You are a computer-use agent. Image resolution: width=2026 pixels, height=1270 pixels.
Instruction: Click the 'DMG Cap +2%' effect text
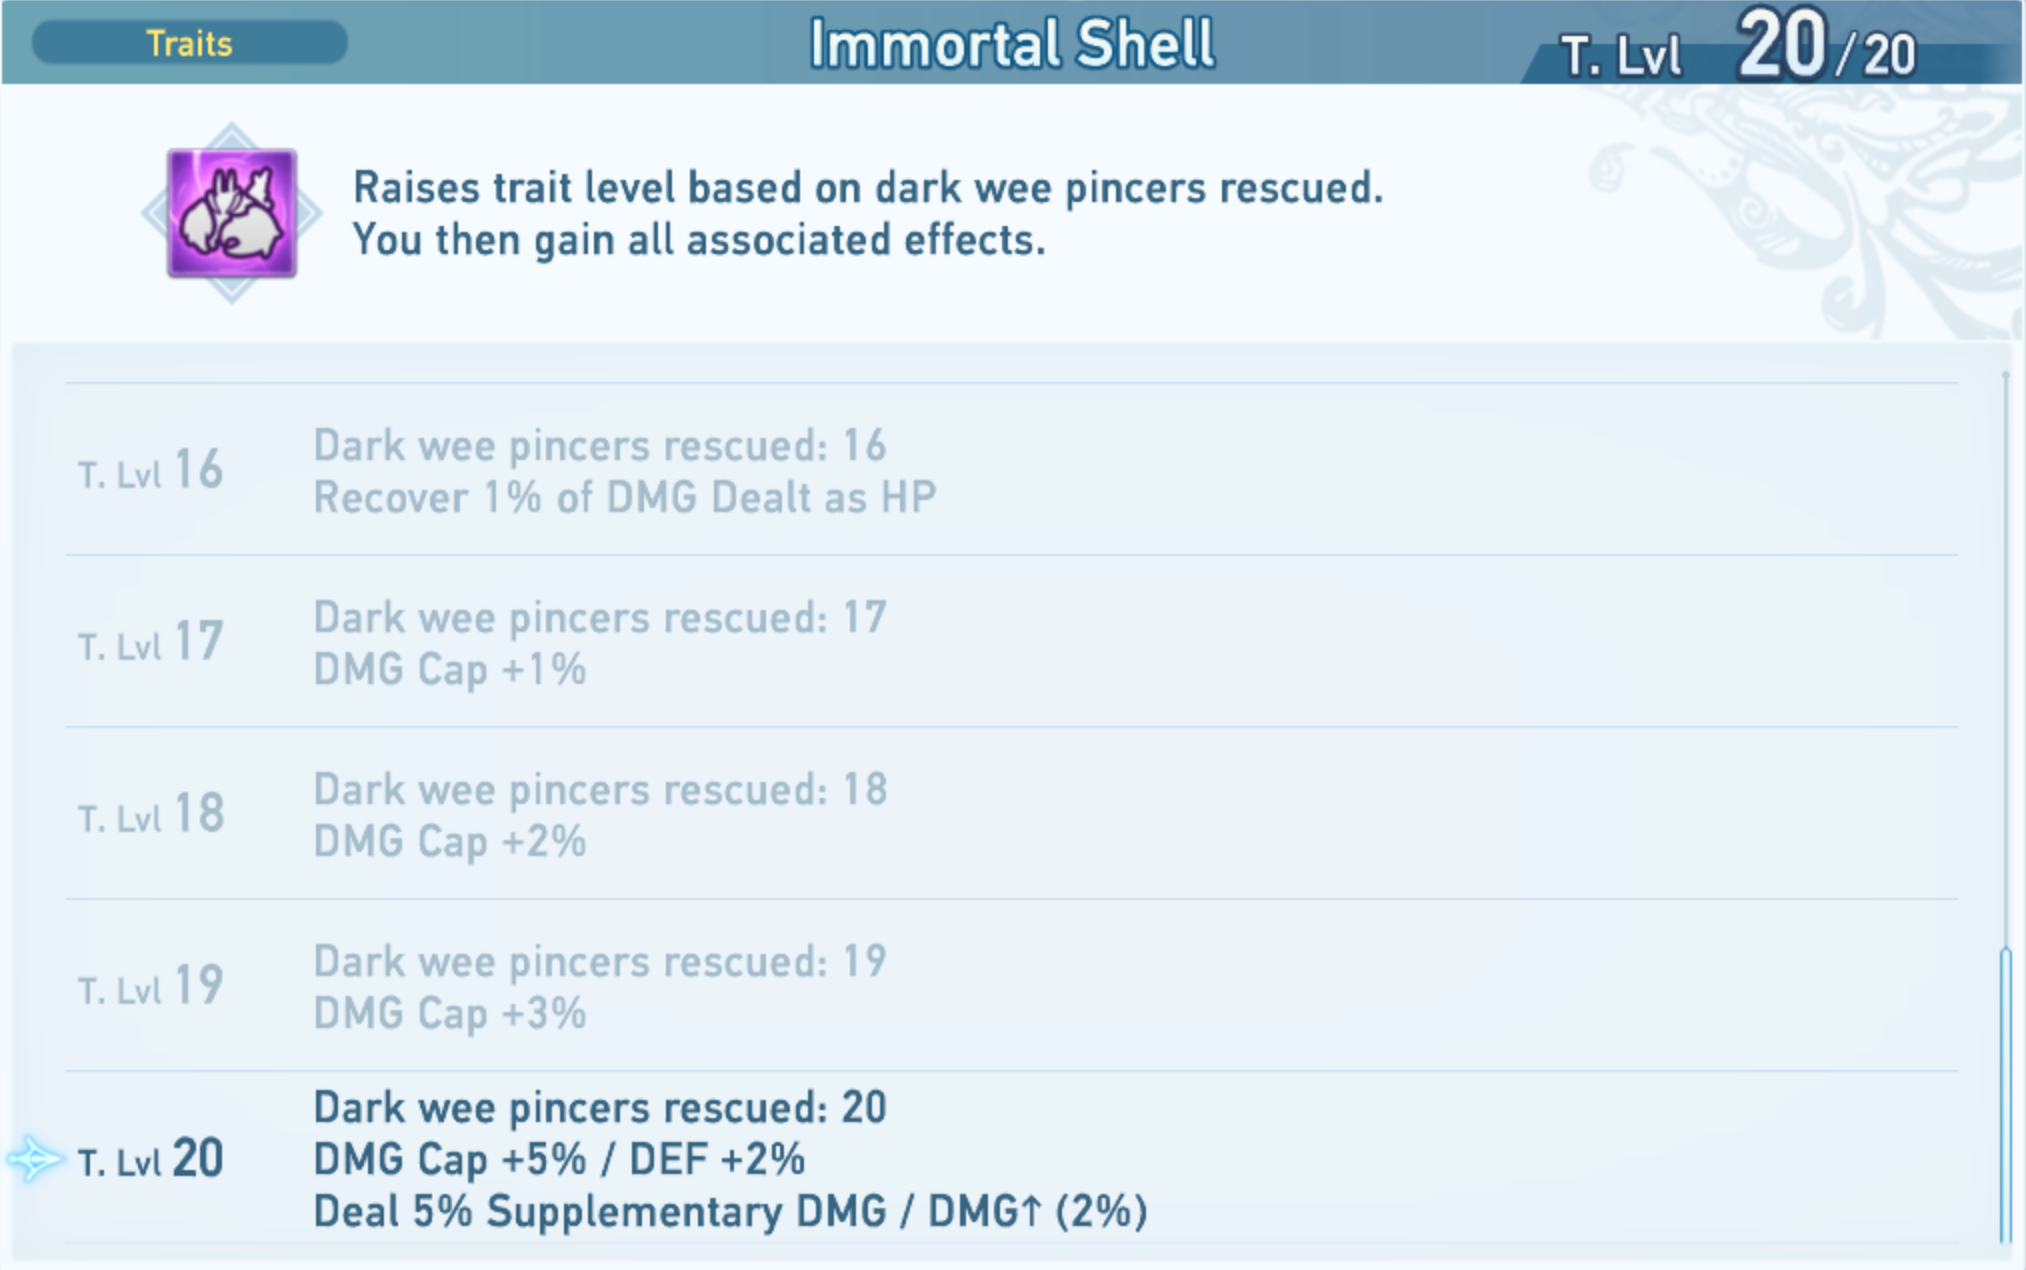450,841
